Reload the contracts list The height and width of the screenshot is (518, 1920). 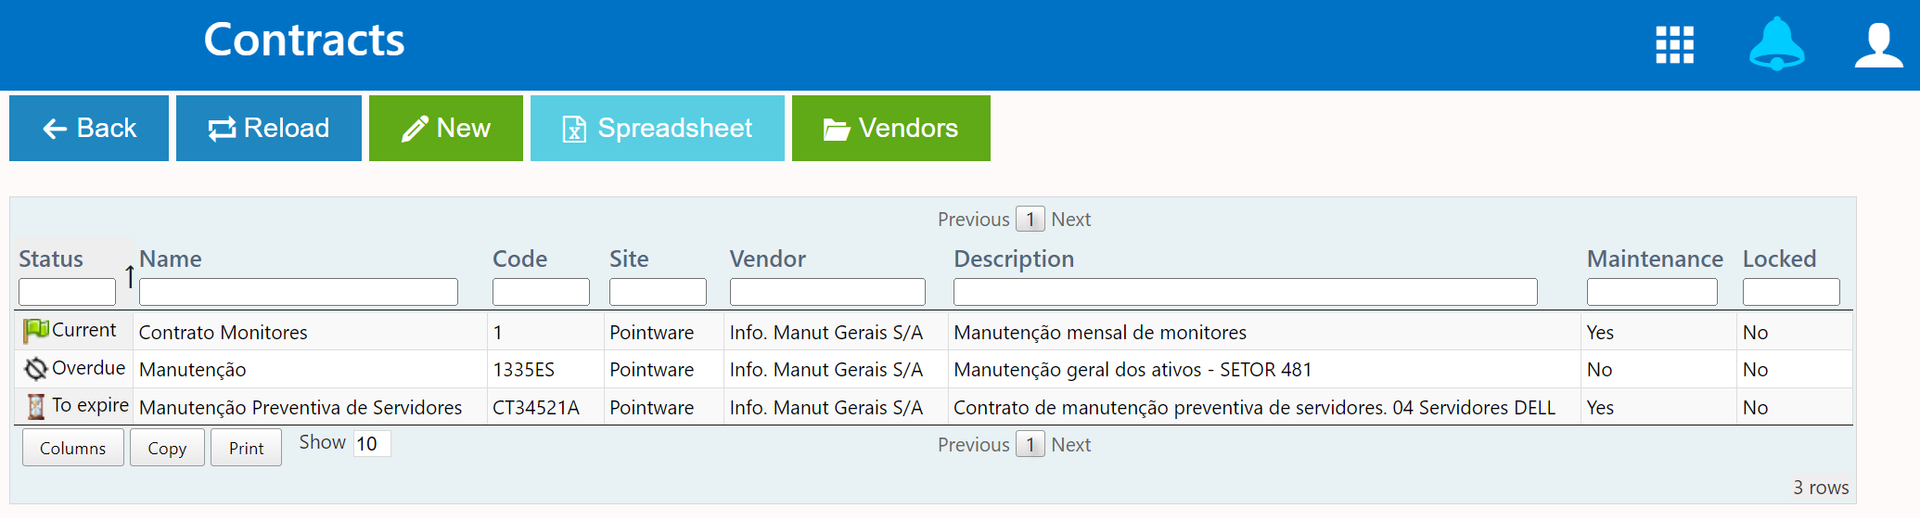click(x=268, y=128)
